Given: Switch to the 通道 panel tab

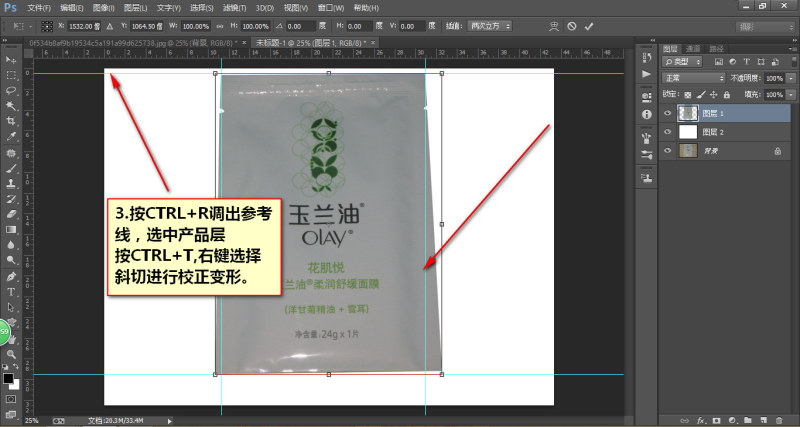Looking at the screenshot, I should (x=693, y=48).
